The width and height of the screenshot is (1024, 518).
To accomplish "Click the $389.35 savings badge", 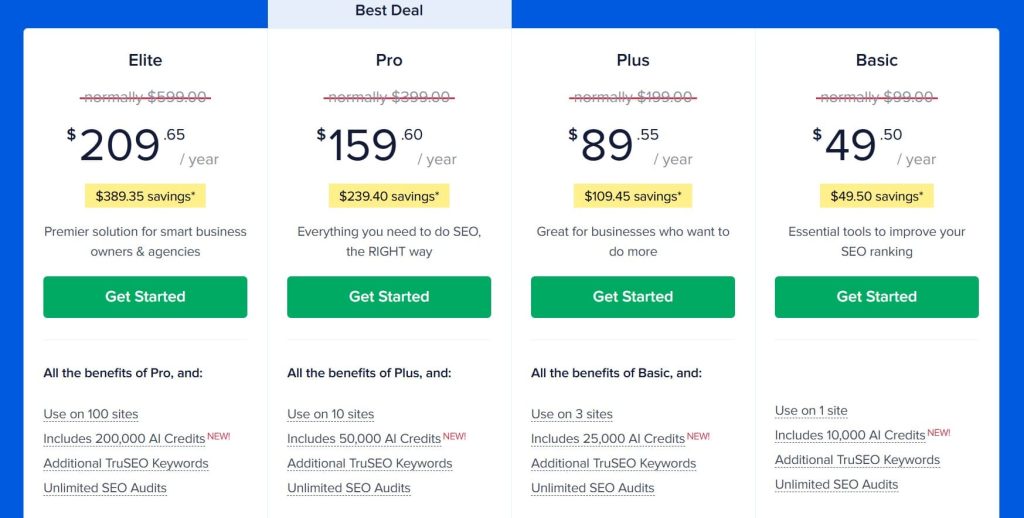I will coord(145,196).
